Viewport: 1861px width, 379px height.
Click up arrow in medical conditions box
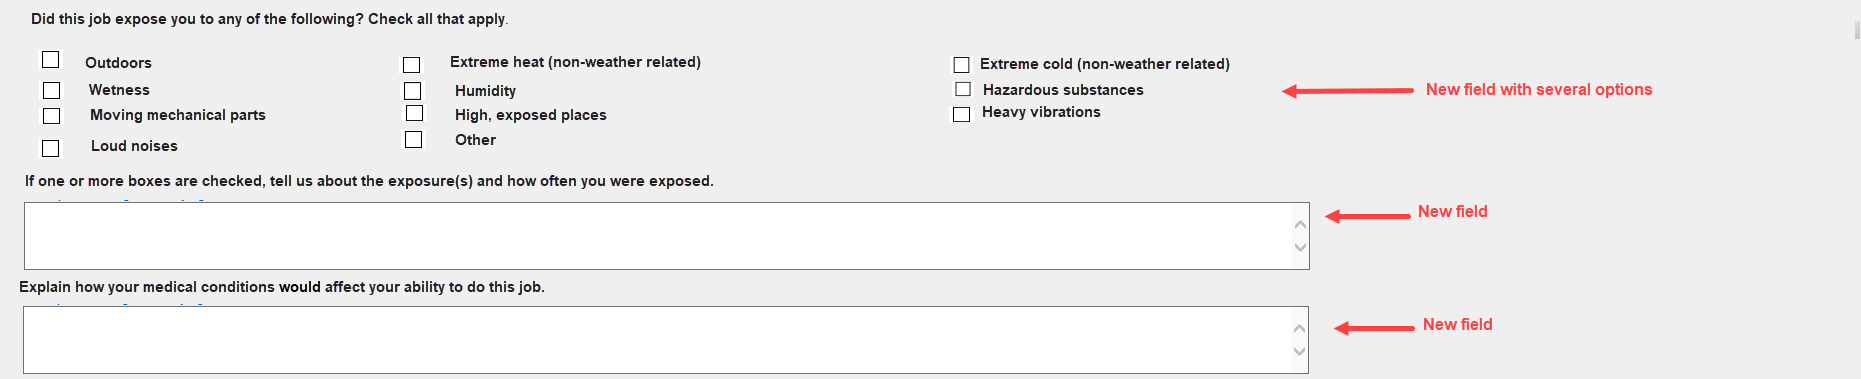1299,328
